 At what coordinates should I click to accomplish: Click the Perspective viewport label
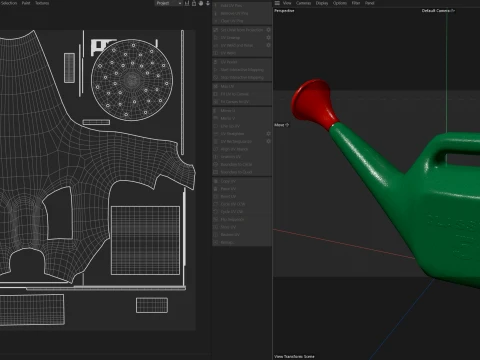tap(284, 11)
